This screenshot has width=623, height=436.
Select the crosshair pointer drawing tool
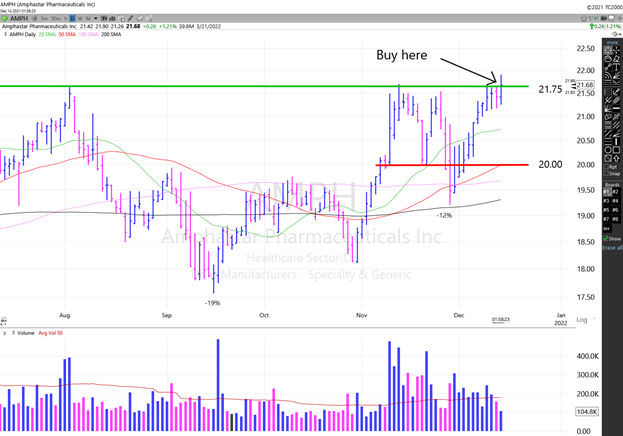[x=616, y=50]
